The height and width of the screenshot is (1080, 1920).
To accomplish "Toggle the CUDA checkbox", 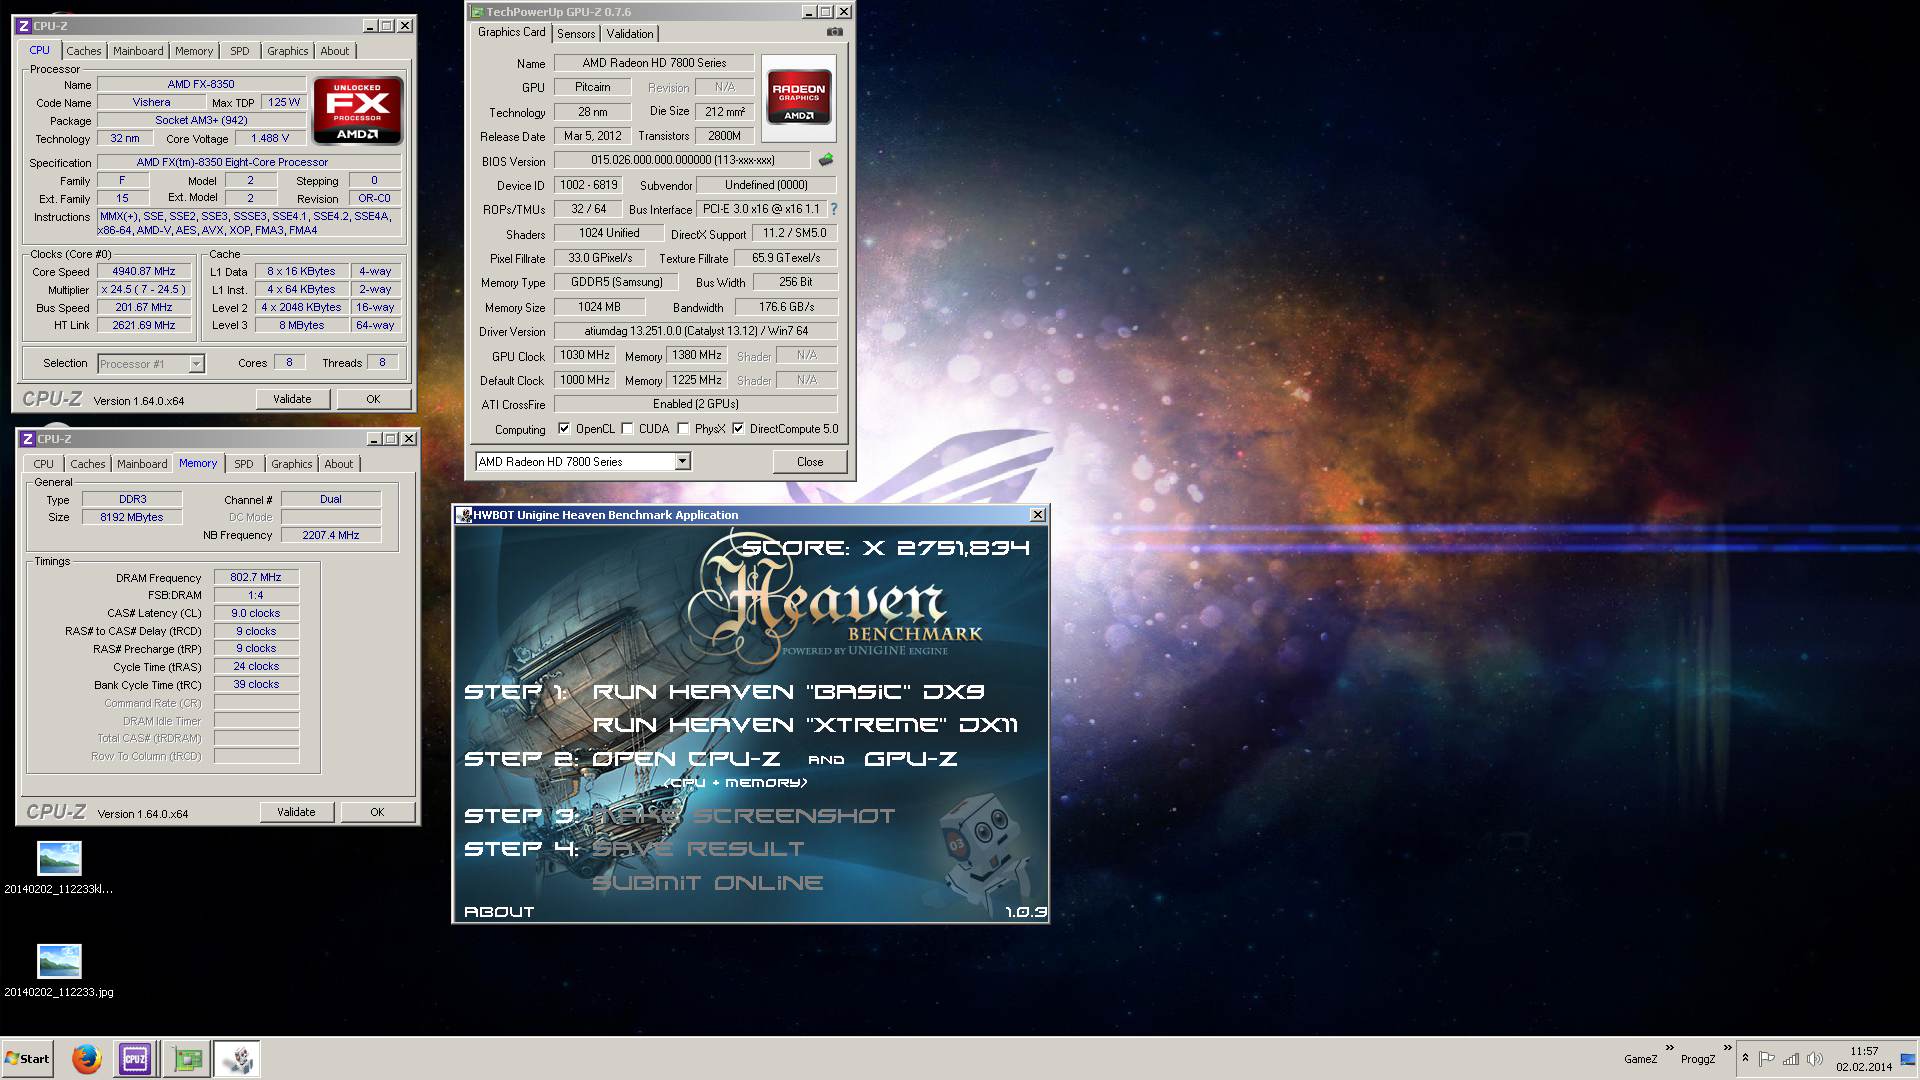I will pos(627,429).
